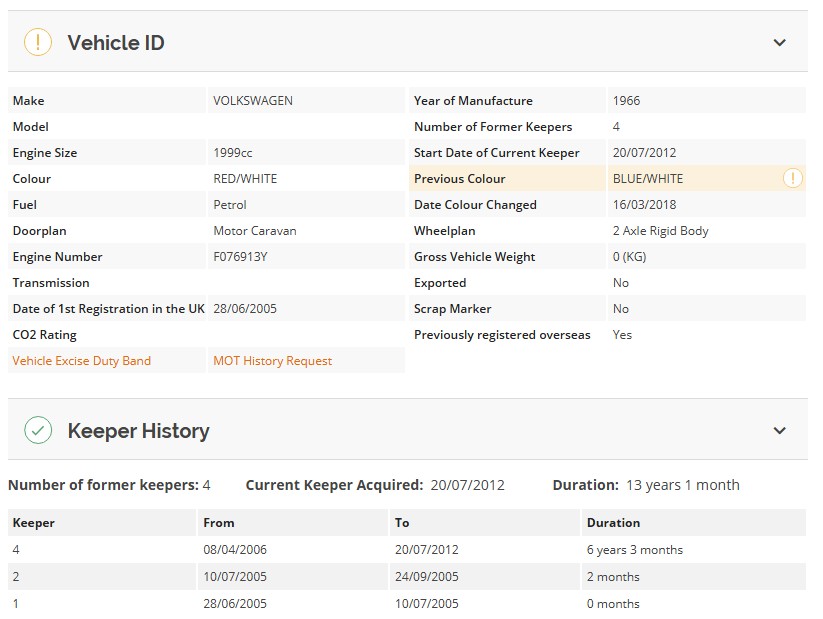Select the RED/WHITE colour value
Image resolution: width=823 pixels, height=619 pixels.
click(245, 179)
